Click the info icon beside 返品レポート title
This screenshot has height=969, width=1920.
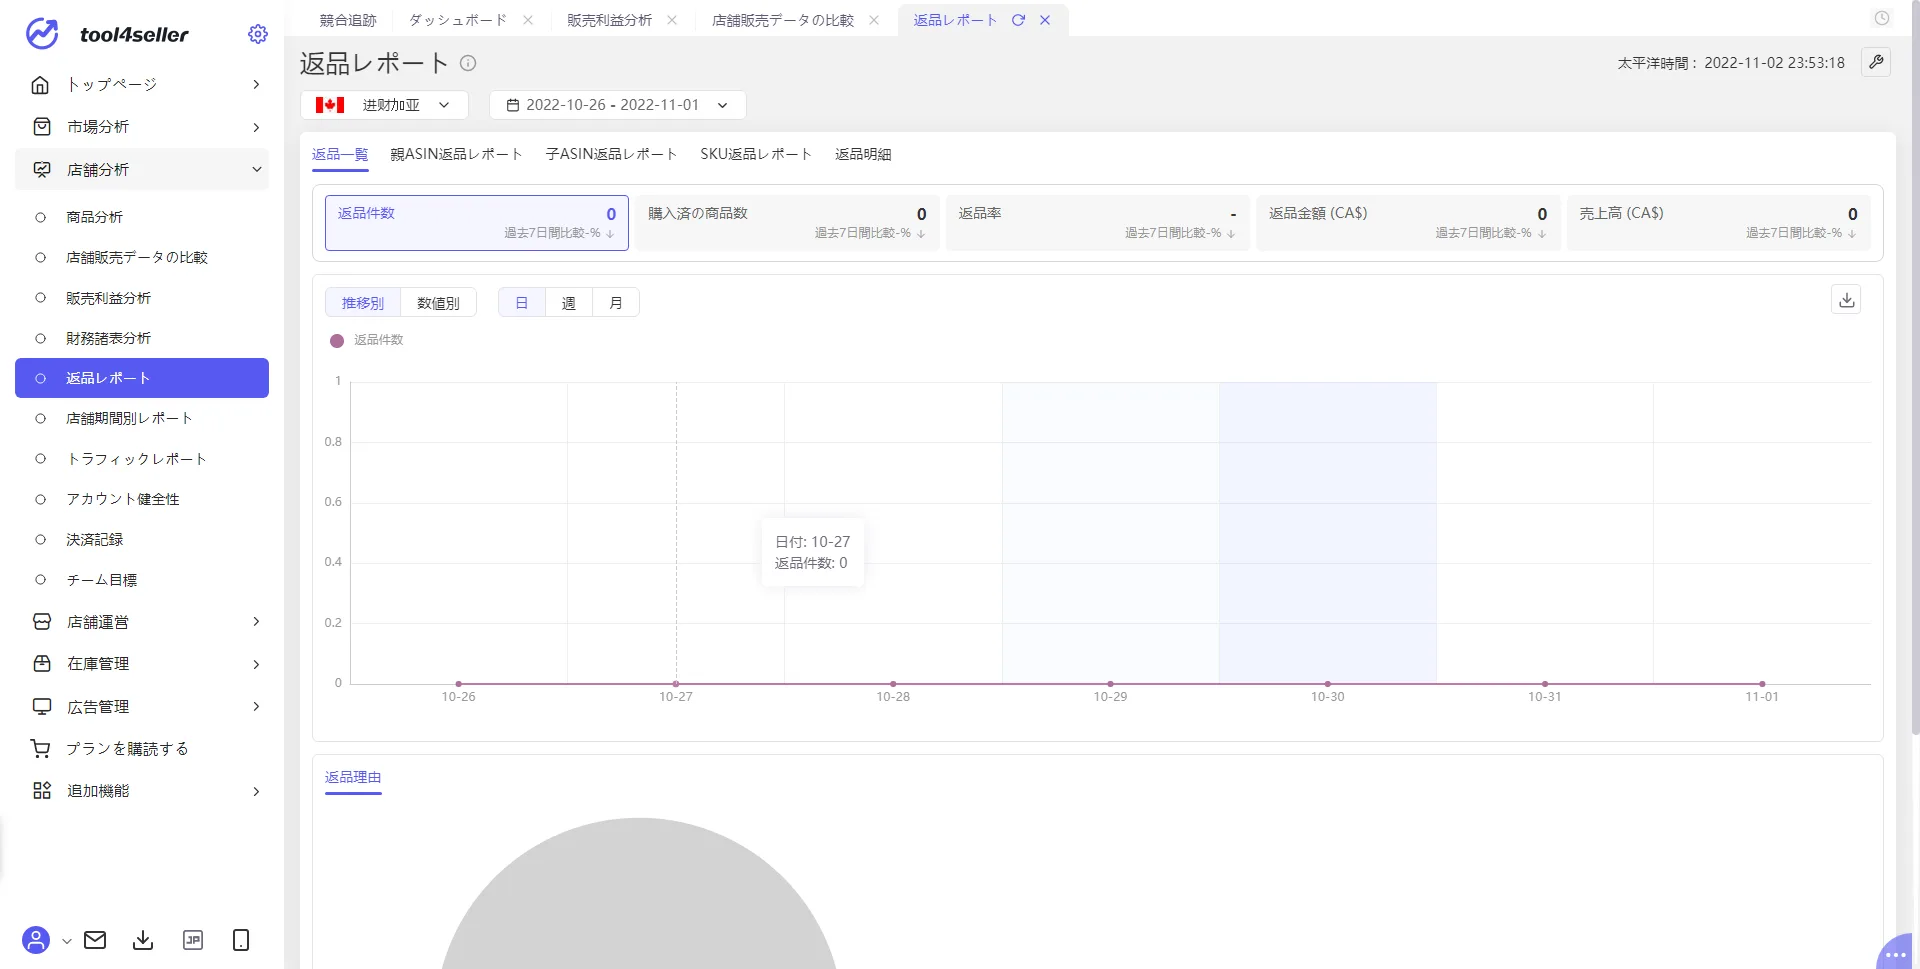468,63
